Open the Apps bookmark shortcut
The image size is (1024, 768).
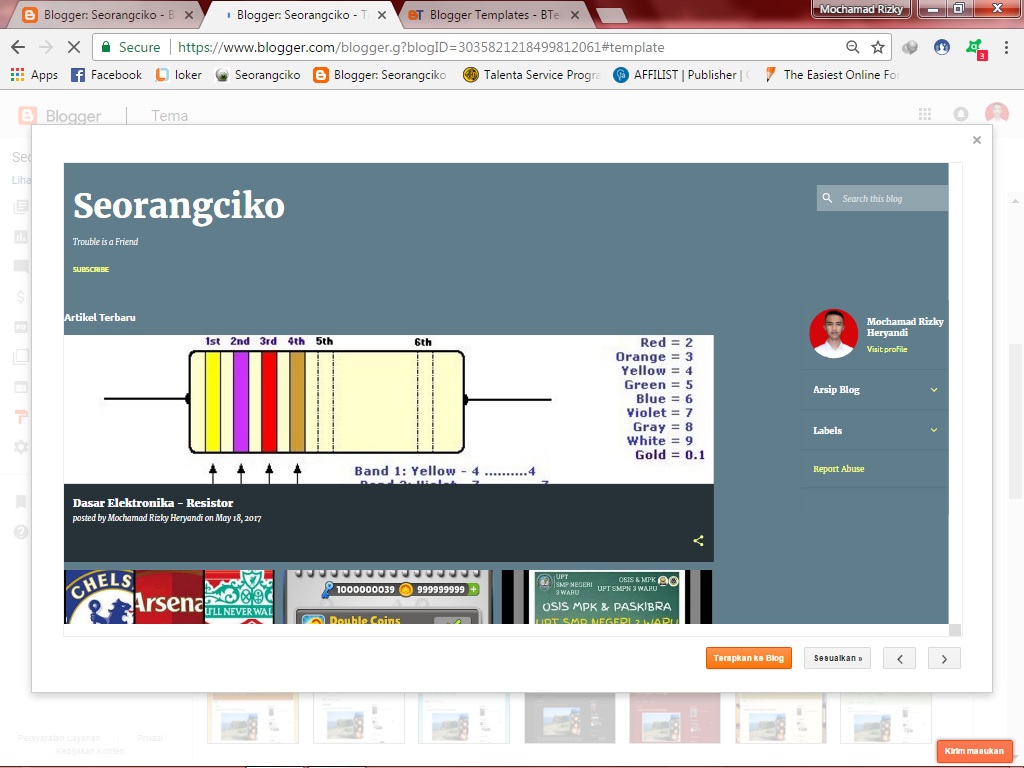[35, 74]
